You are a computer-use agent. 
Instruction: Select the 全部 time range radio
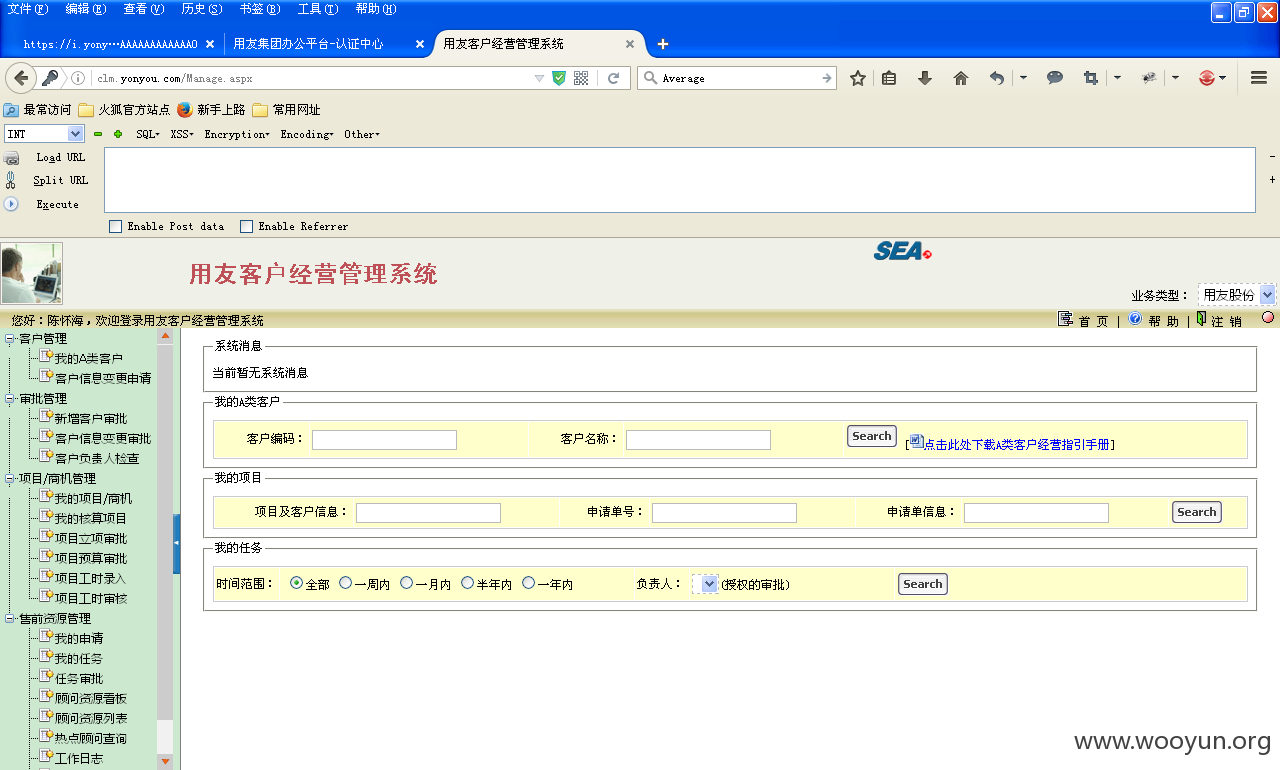(296, 583)
